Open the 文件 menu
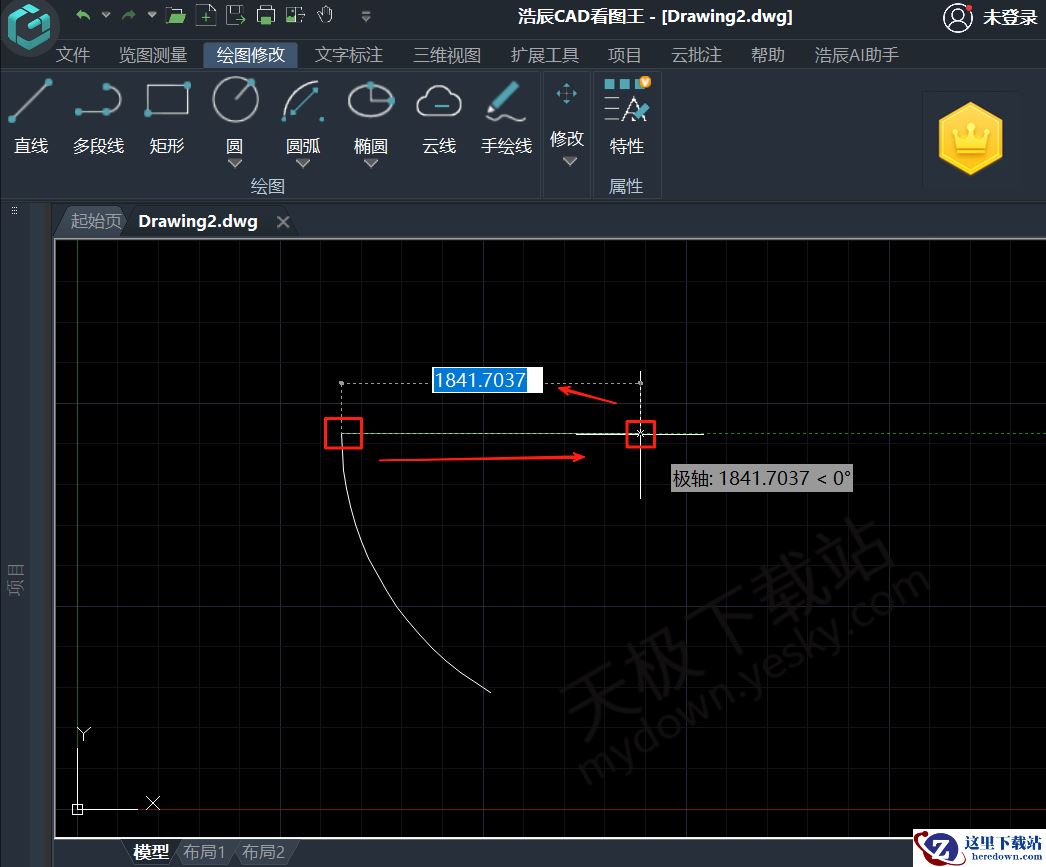This screenshot has height=867, width=1046. [x=73, y=55]
